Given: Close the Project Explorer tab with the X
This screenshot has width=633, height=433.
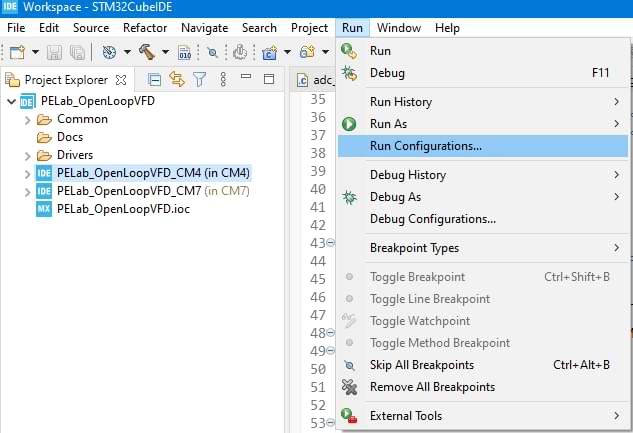Looking at the screenshot, I should (121, 80).
